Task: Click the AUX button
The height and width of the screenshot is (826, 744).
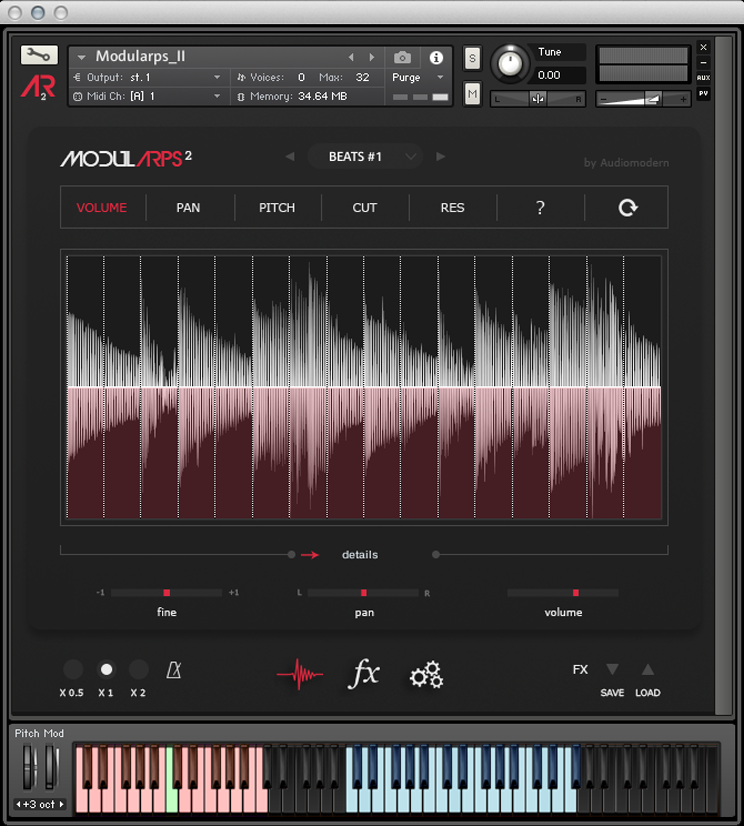Action: [x=703, y=77]
